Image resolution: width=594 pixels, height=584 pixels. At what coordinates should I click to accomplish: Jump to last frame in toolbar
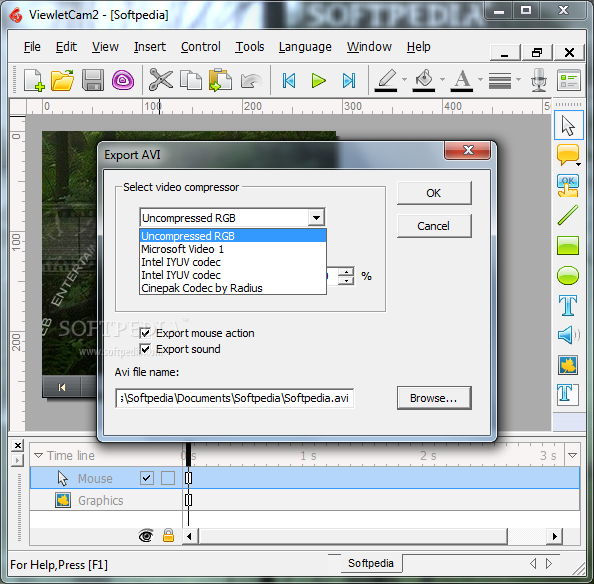click(349, 80)
